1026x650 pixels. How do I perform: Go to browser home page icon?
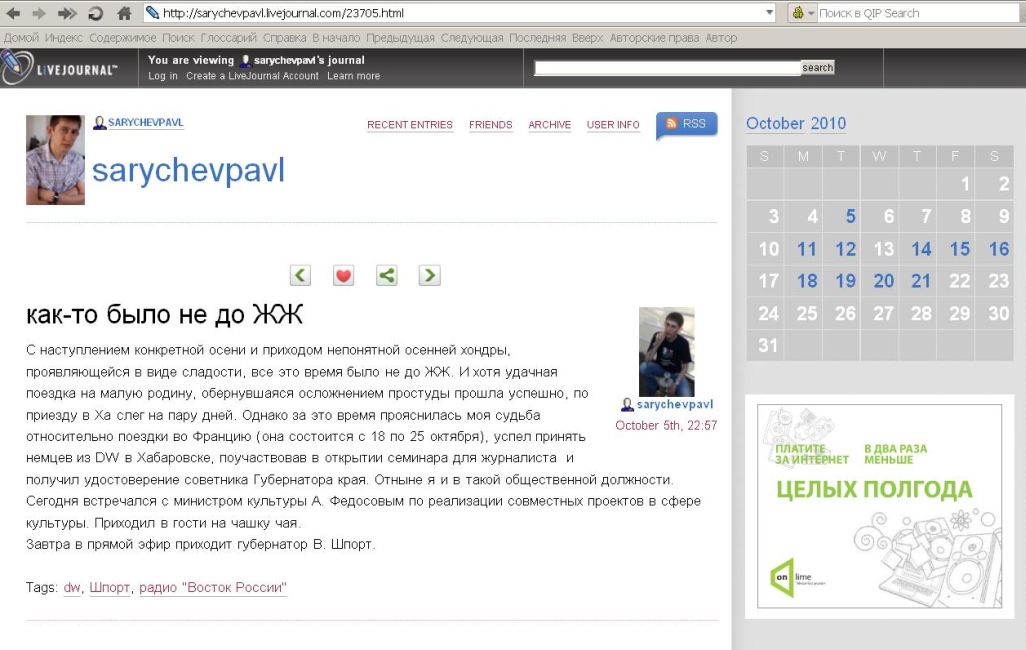coord(124,13)
